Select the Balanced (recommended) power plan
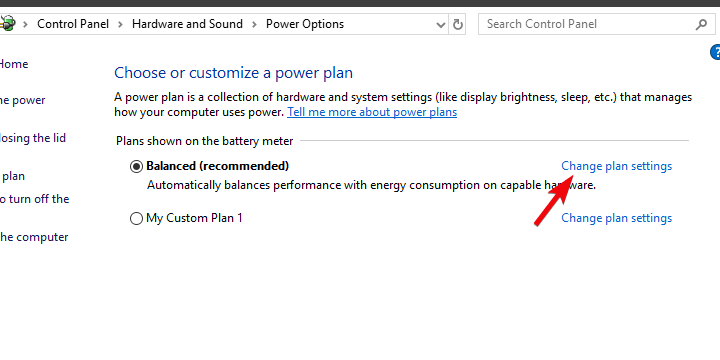 [x=136, y=166]
